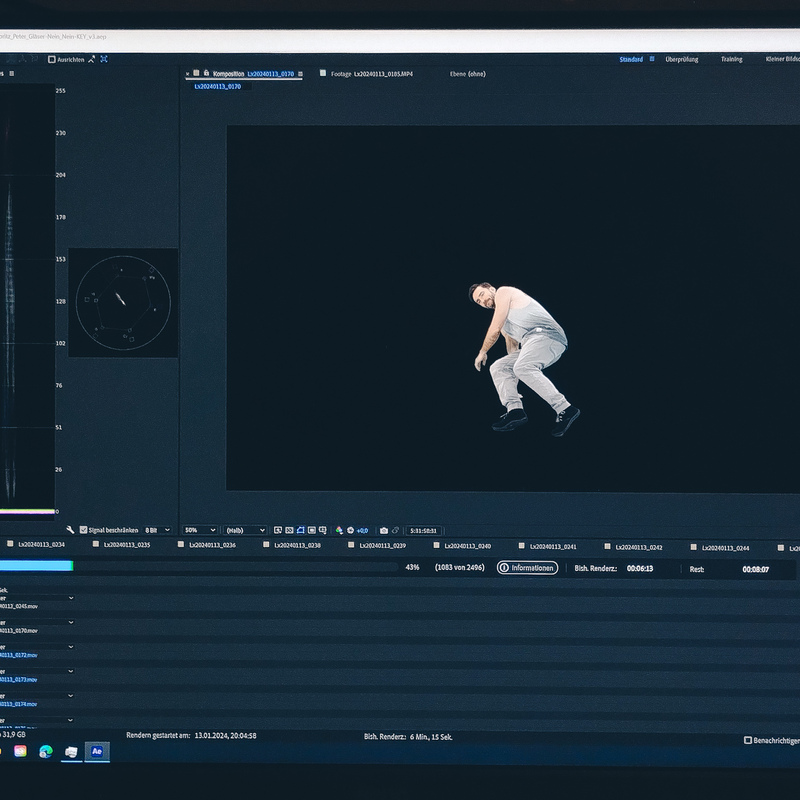The height and width of the screenshot is (800, 800).
Task: Click grid and guide options icon
Action: tap(322, 530)
